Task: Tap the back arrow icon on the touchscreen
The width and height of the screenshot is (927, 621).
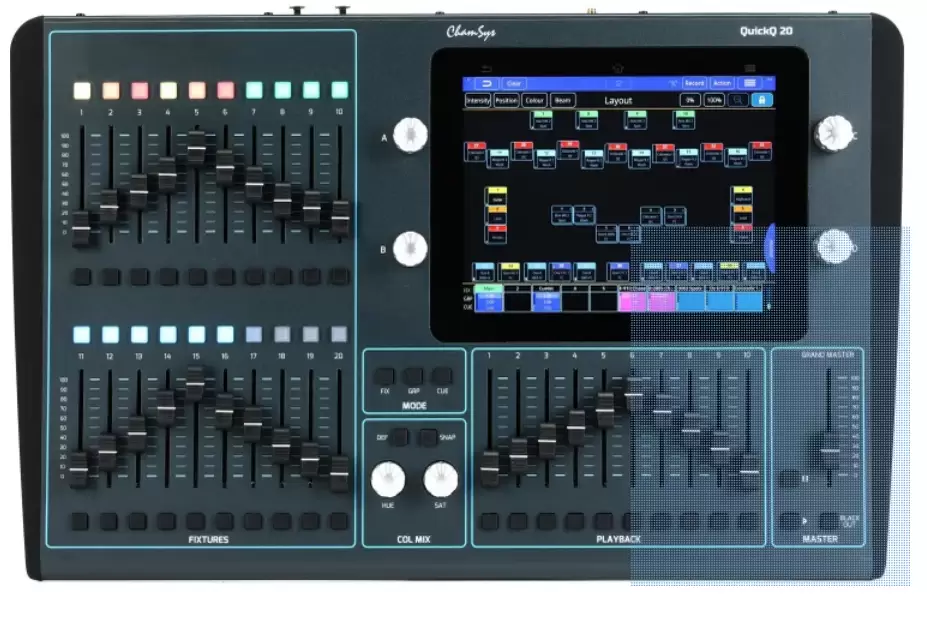Action: click(488, 83)
